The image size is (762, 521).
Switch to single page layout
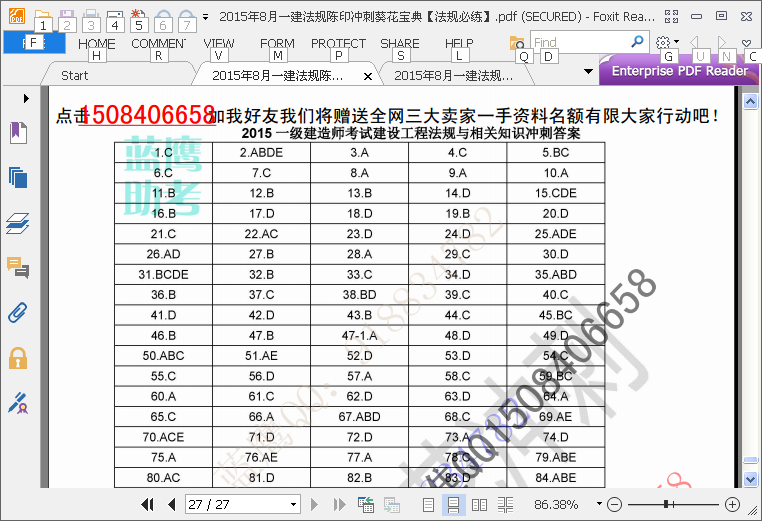point(429,505)
